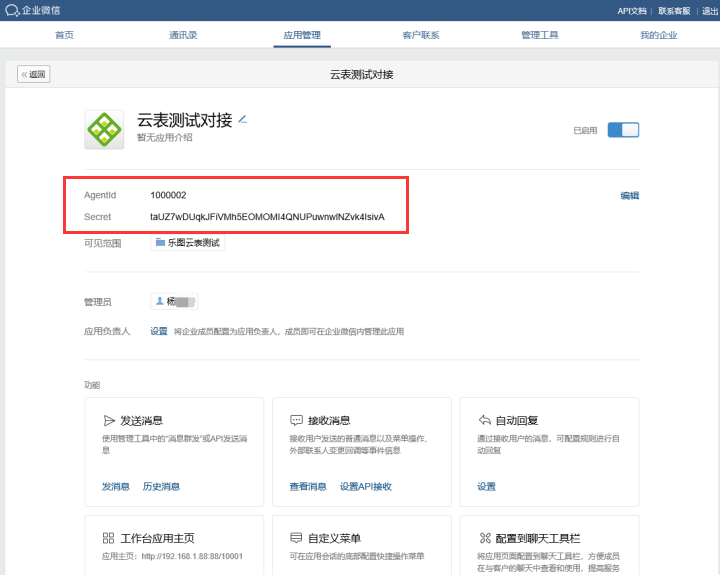Open the 首页 tab

coord(64,35)
